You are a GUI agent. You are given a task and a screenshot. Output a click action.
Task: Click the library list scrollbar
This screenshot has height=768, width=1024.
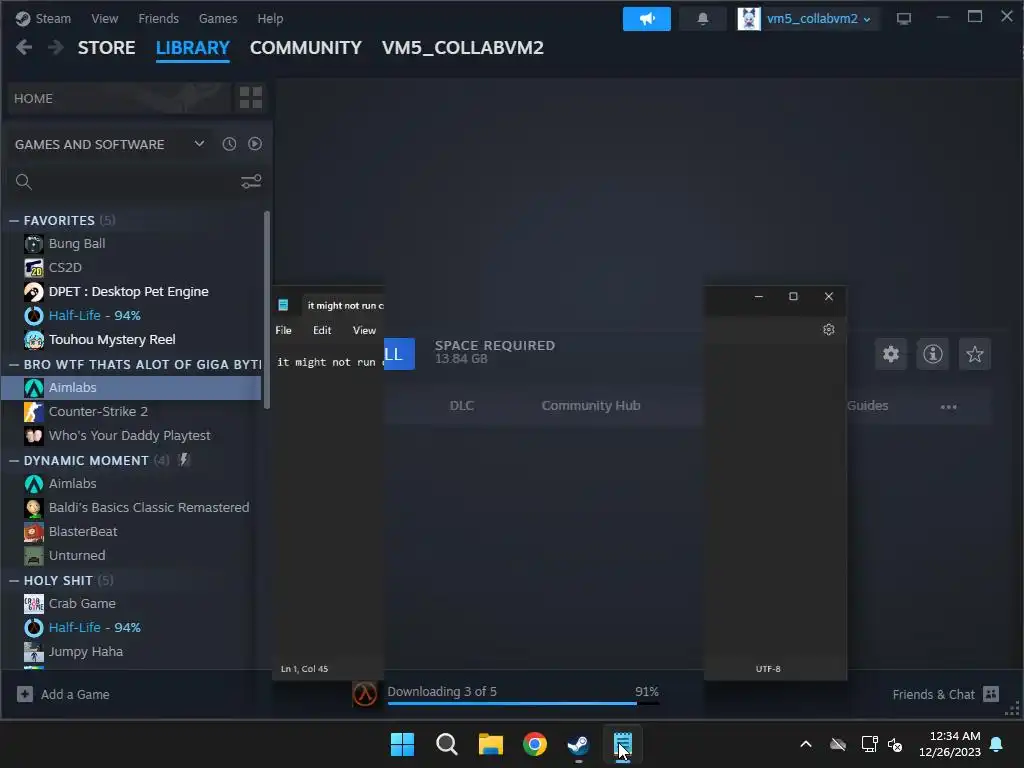(266, 310)
